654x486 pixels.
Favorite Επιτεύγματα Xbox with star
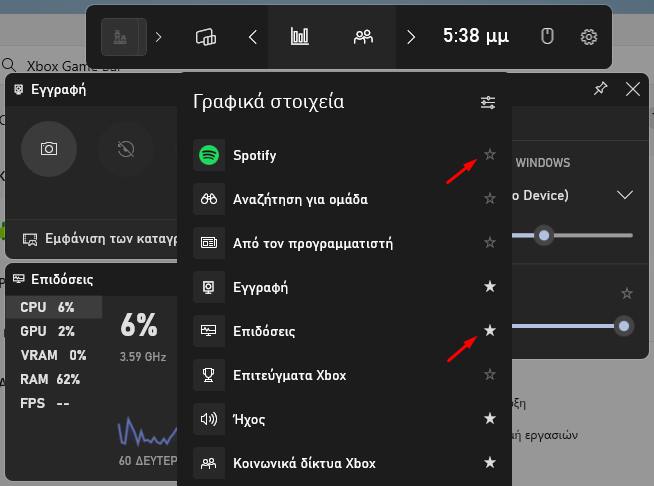point(490,375)
